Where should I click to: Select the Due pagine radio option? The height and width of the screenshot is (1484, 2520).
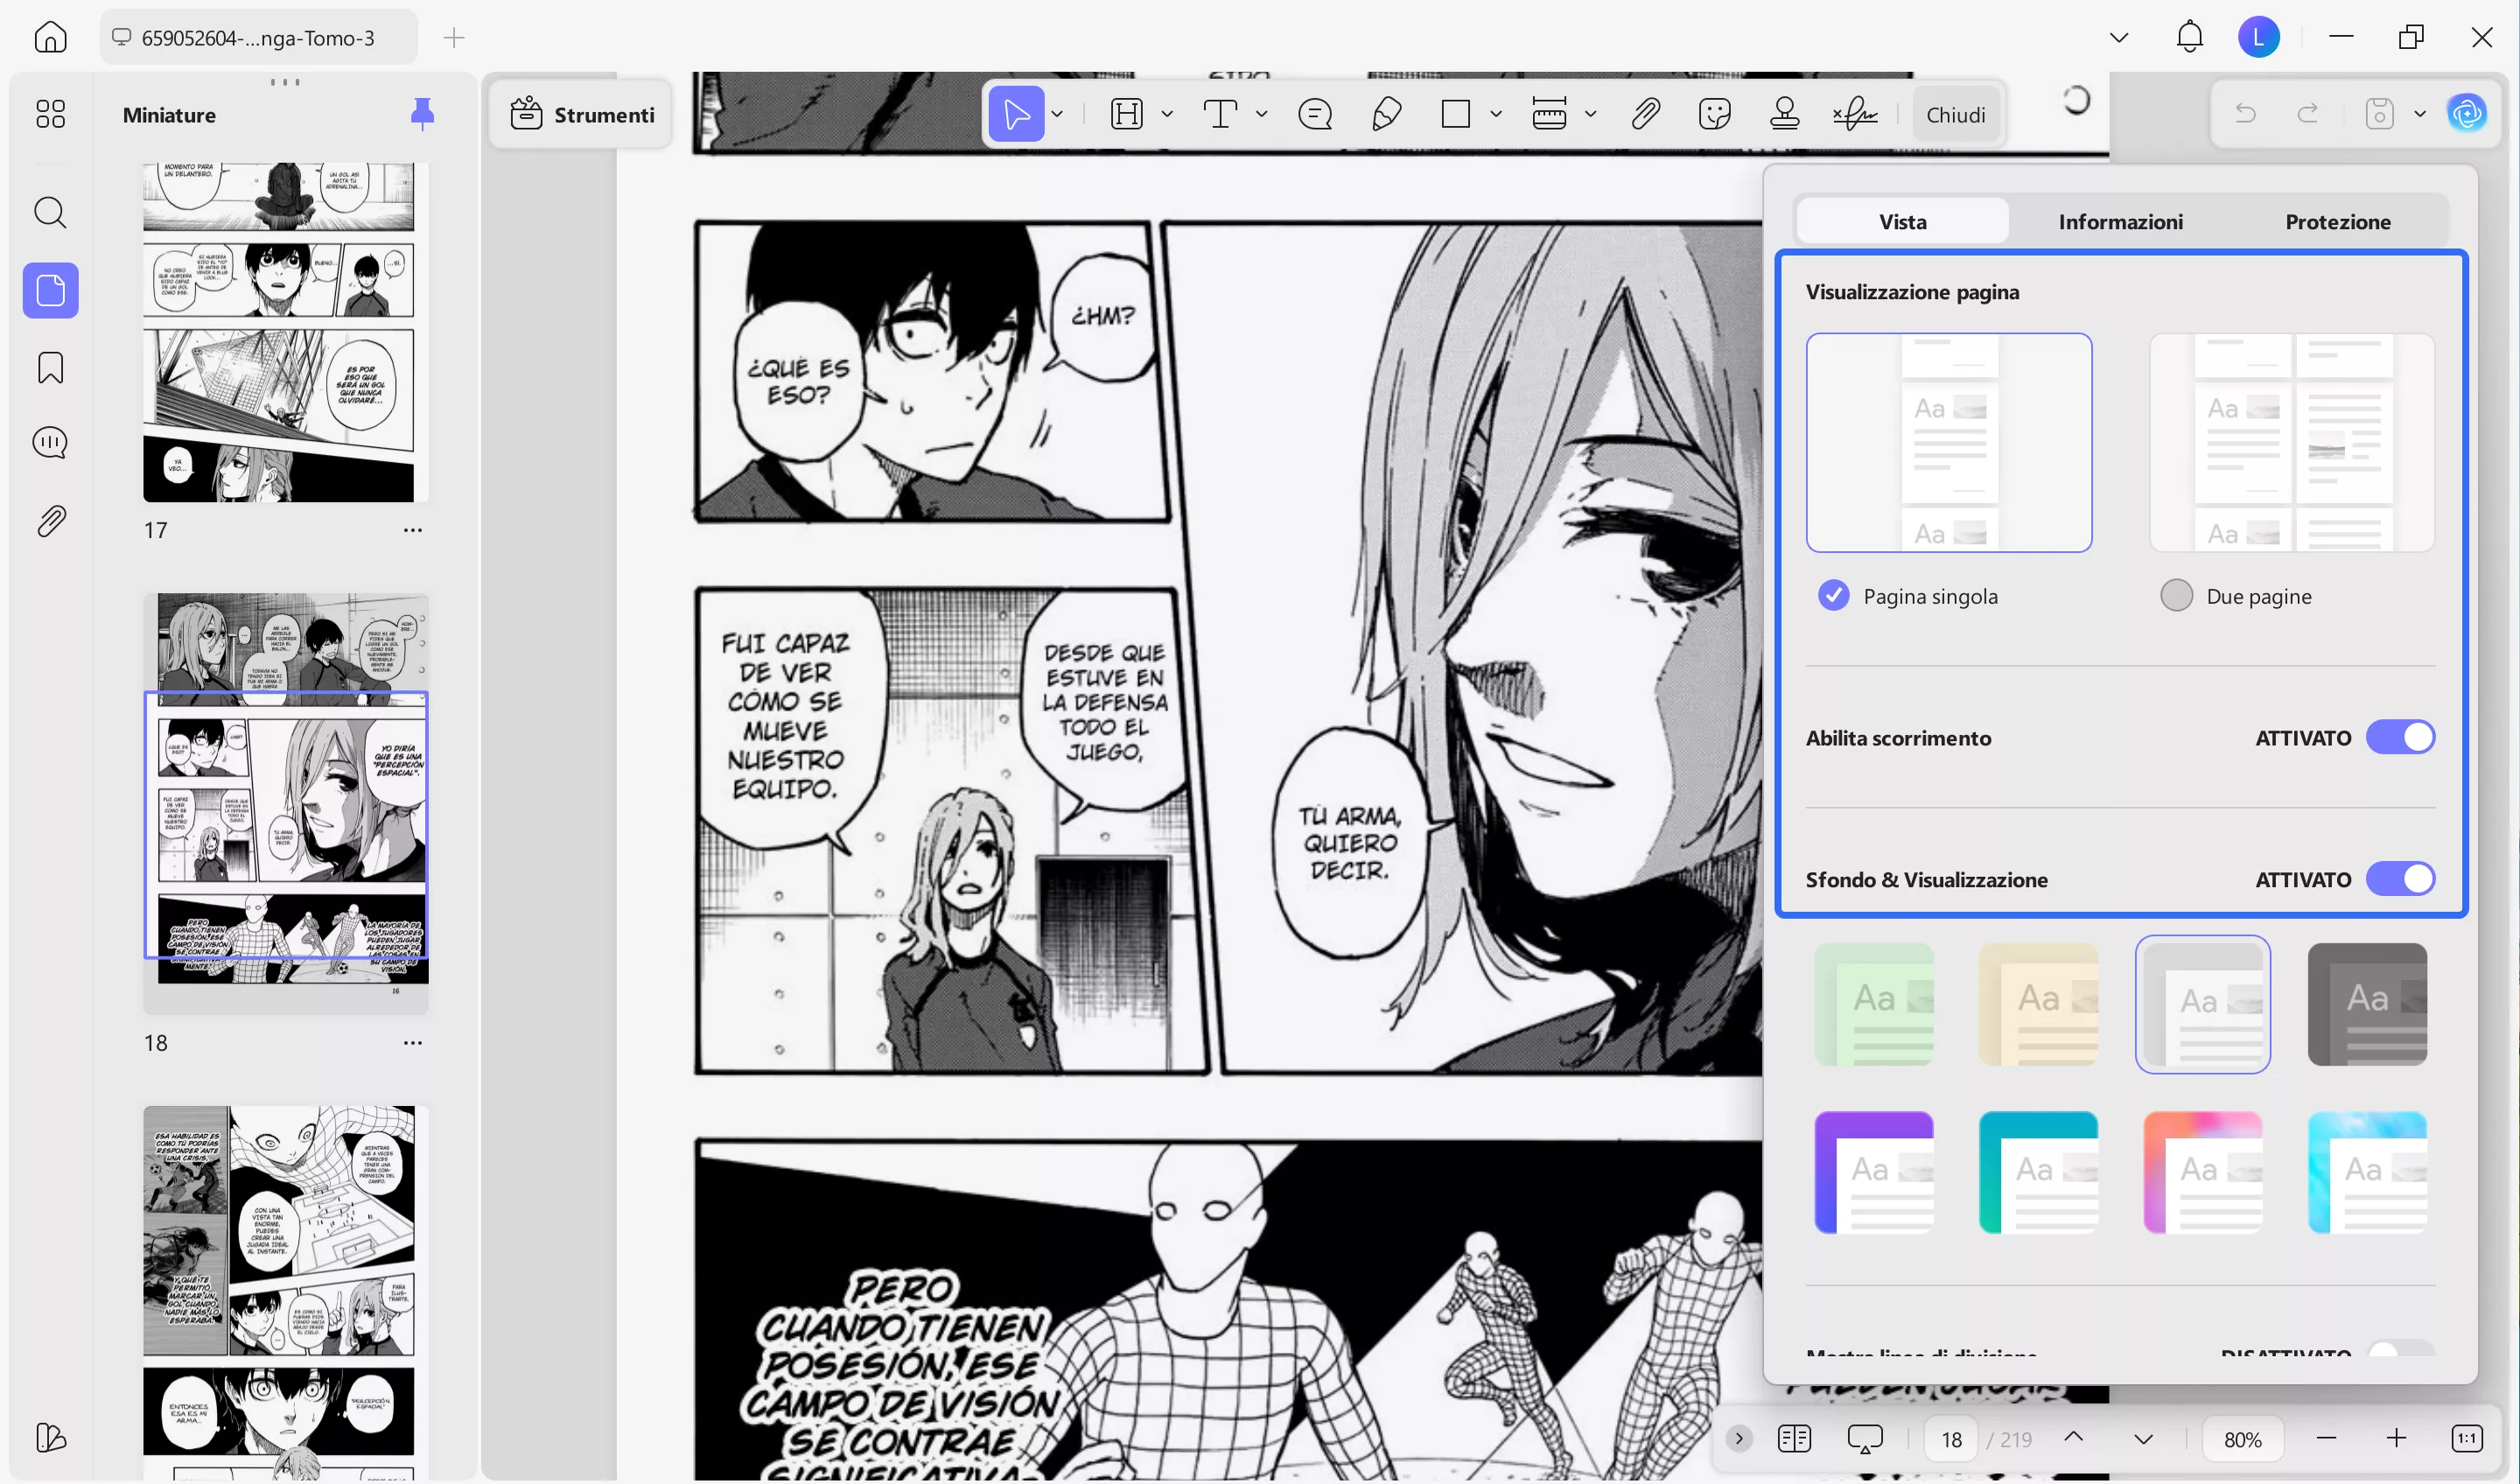coord(2176,595)
